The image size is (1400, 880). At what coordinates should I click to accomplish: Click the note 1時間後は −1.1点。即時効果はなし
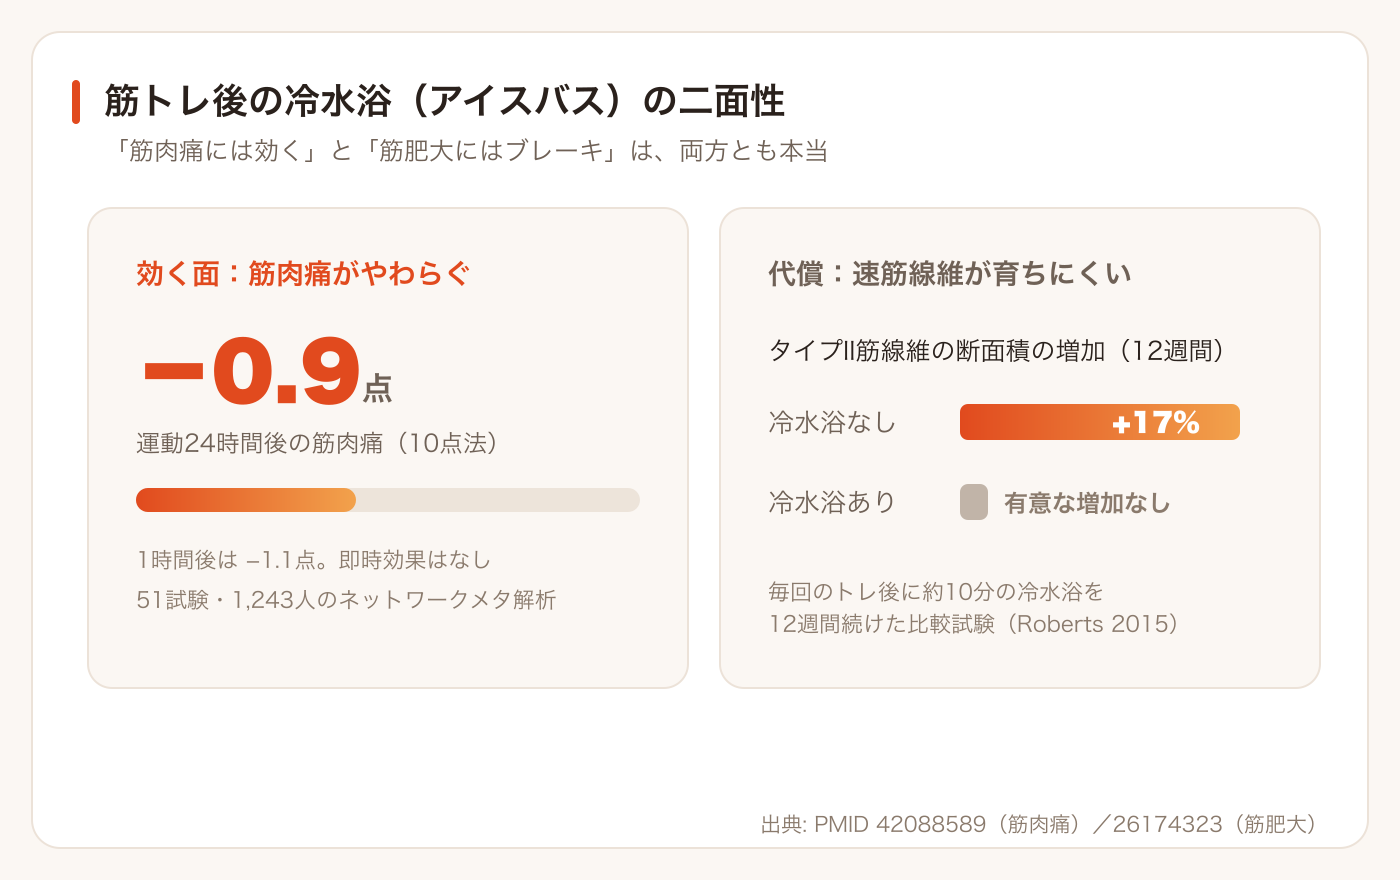pyautogui.click(x=314, y=560)
